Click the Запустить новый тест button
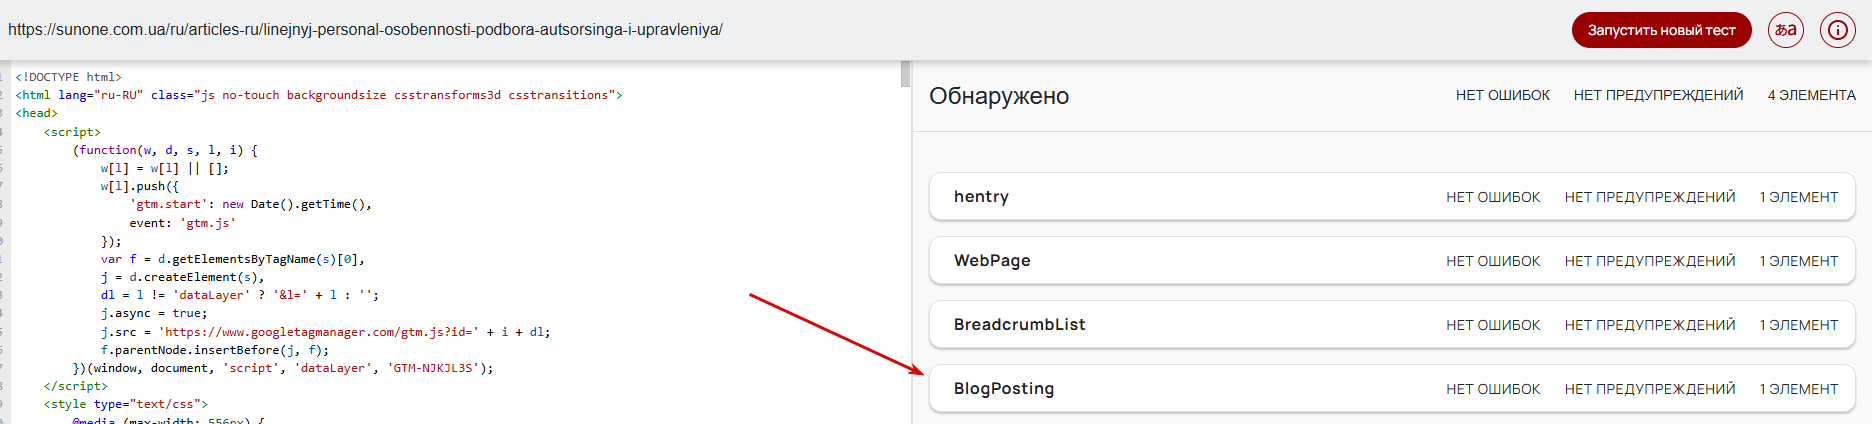 pyautogui.click(x=1661, y=30)
